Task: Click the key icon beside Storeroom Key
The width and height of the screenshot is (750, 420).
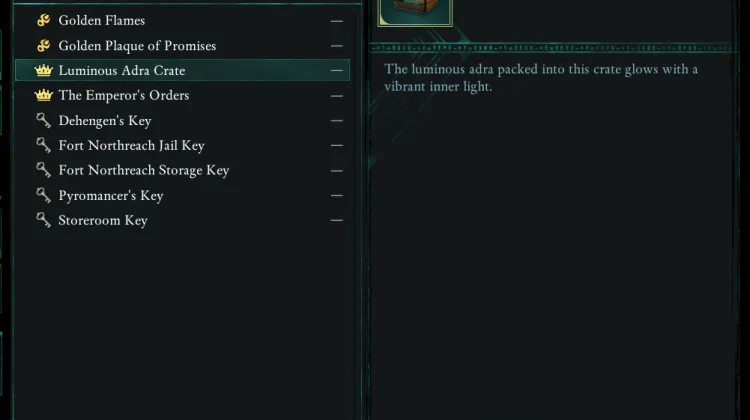Action: click(x=43, y=220)
